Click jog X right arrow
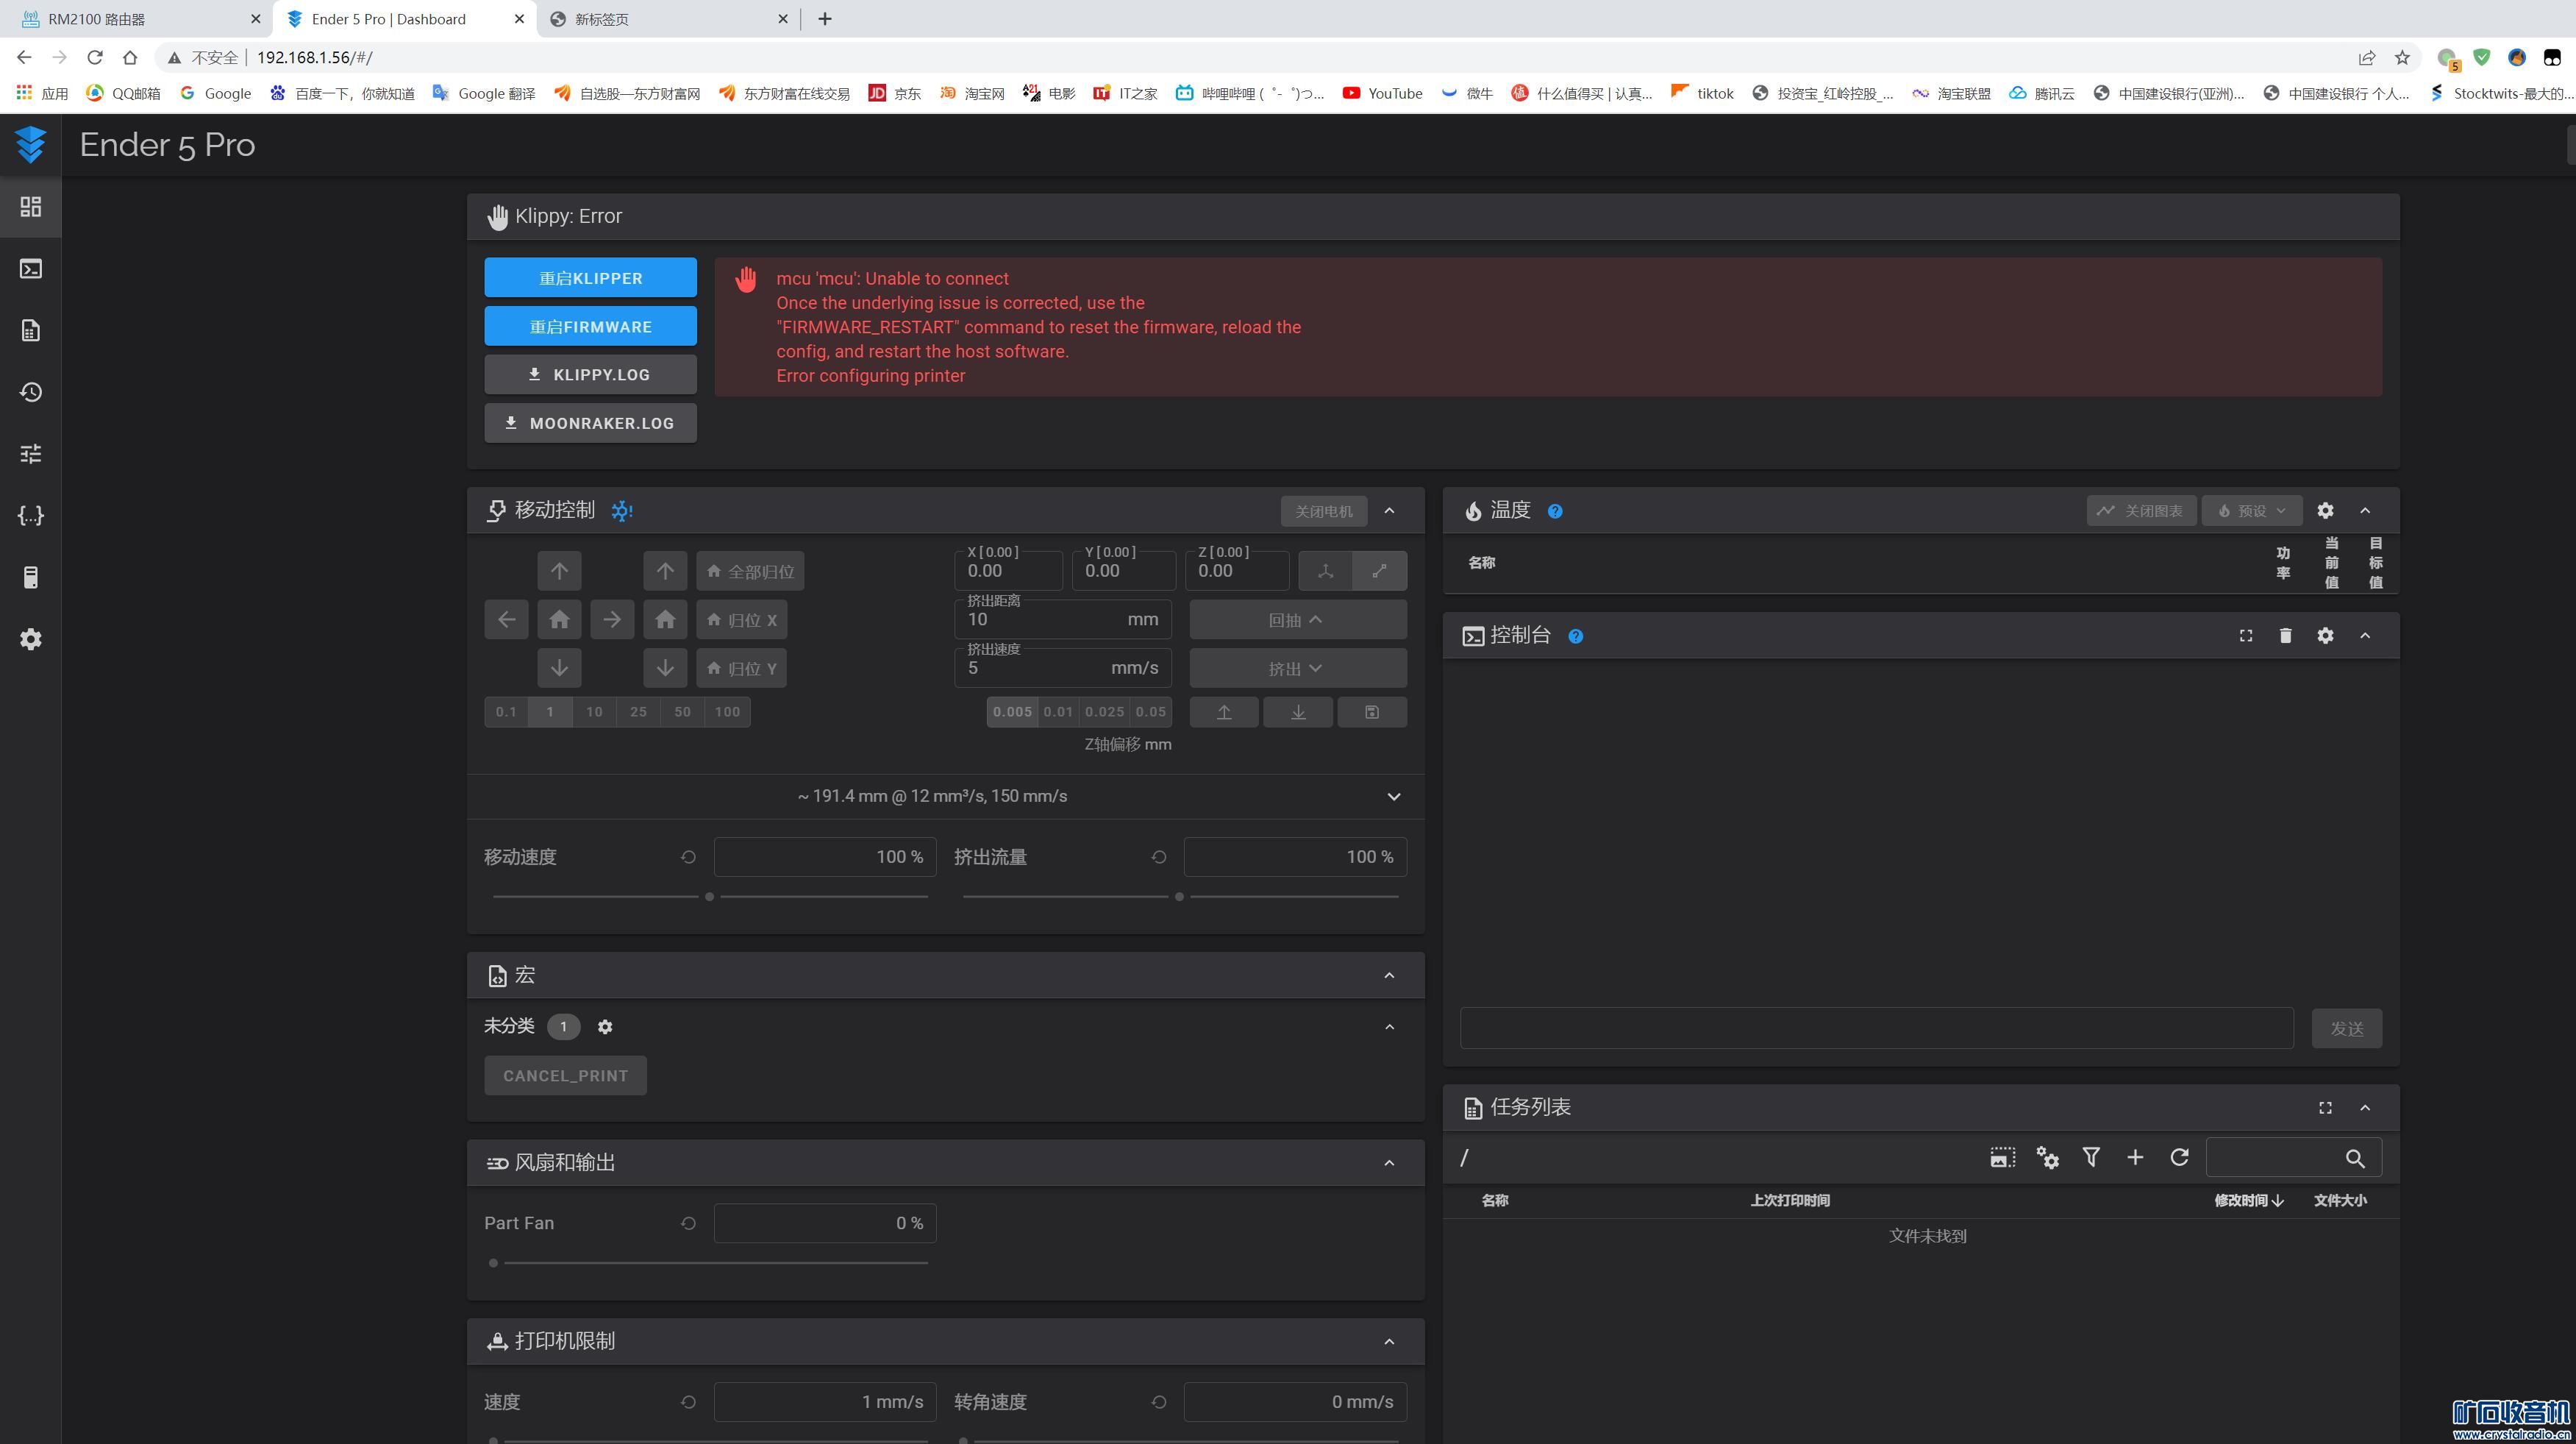2576x1444 pixels. pyautogui.click(x=612, y=620)
